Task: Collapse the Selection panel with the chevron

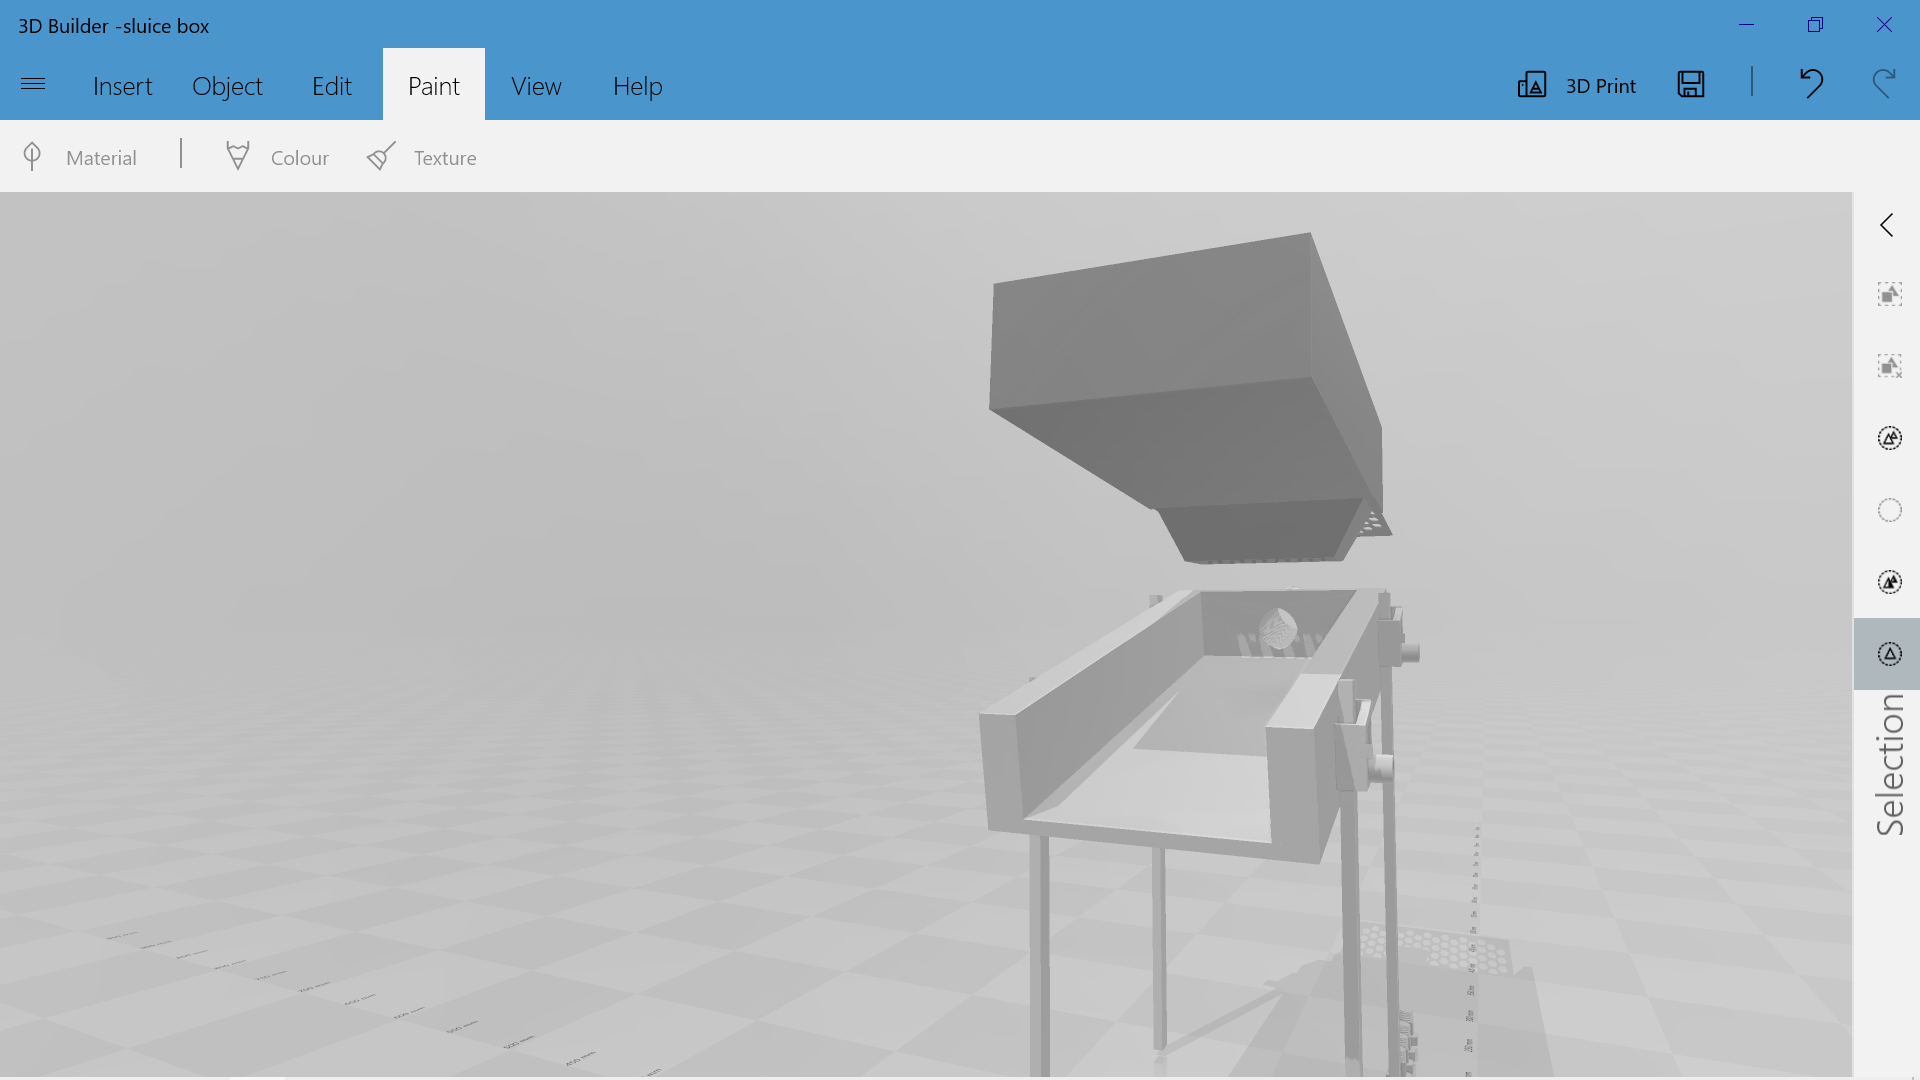Action: coord(1888,225)
